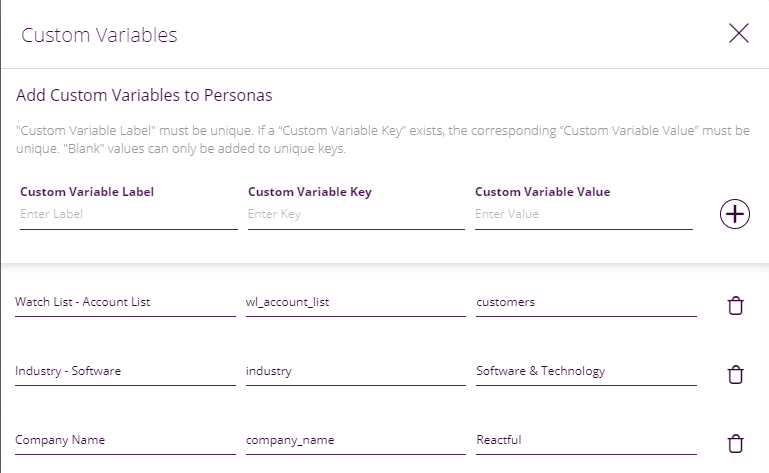769x473 pixels.
Task: Add a new custom variable with plus icon
Action: 735,214
